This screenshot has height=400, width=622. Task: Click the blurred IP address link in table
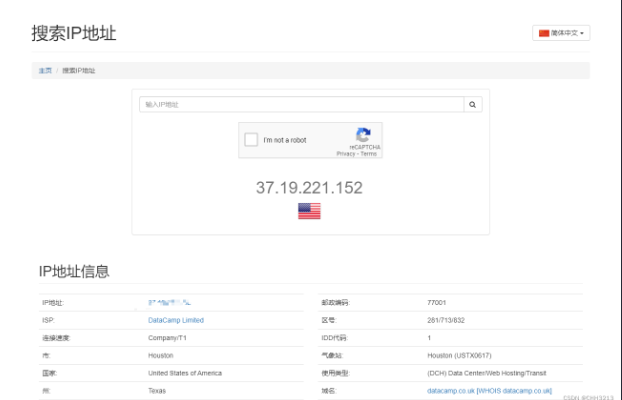tap(170, 302)
